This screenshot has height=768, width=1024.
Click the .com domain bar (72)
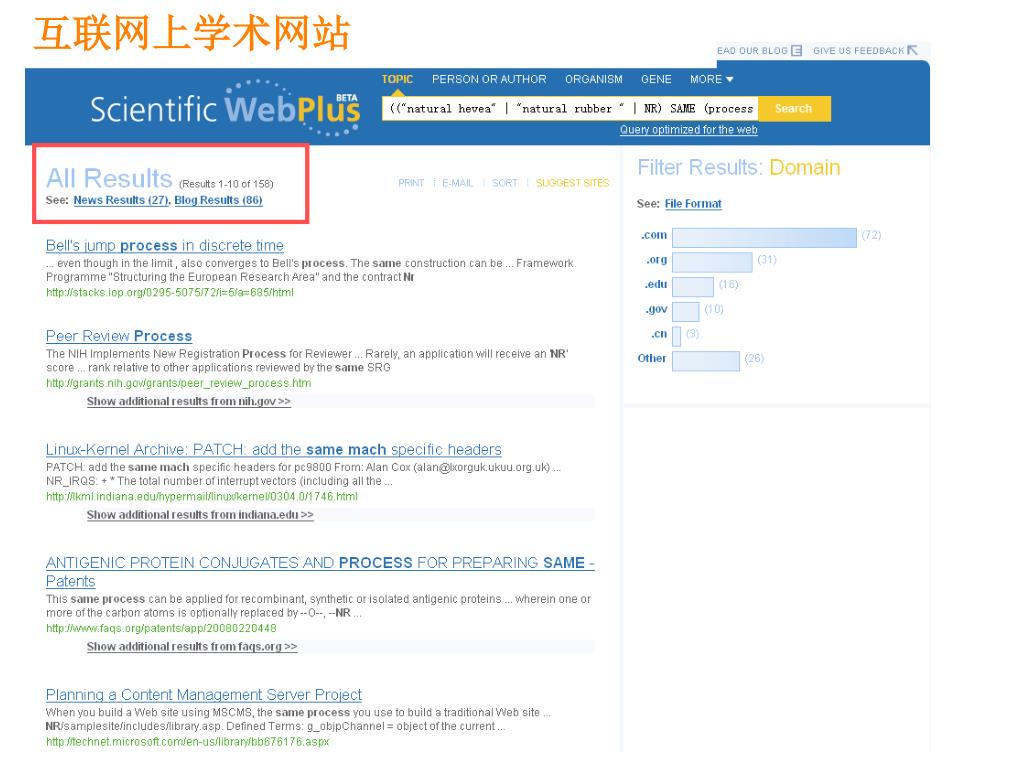tap(764, 237)
